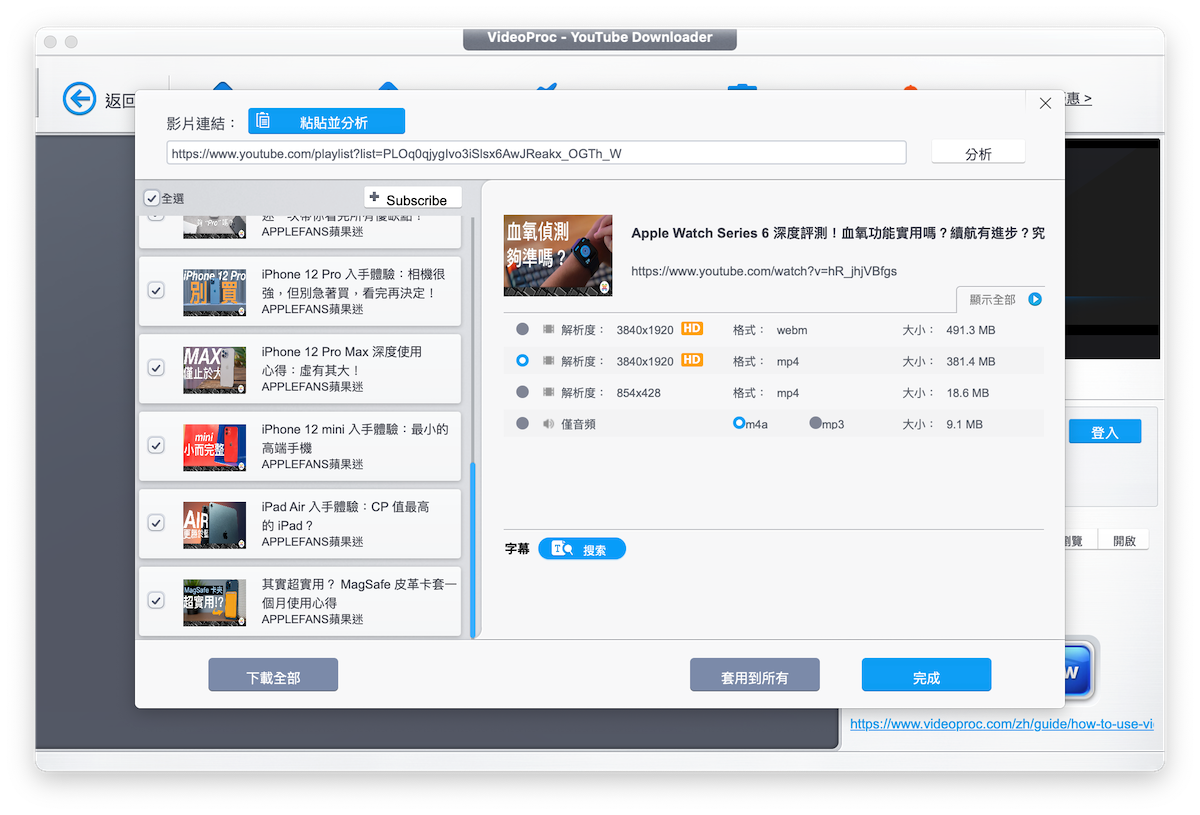This screenshot has width=1200, height=815.
Task: Click the Apple Watch Series 6 深度評測 title
Action: (x=838, y=233)
